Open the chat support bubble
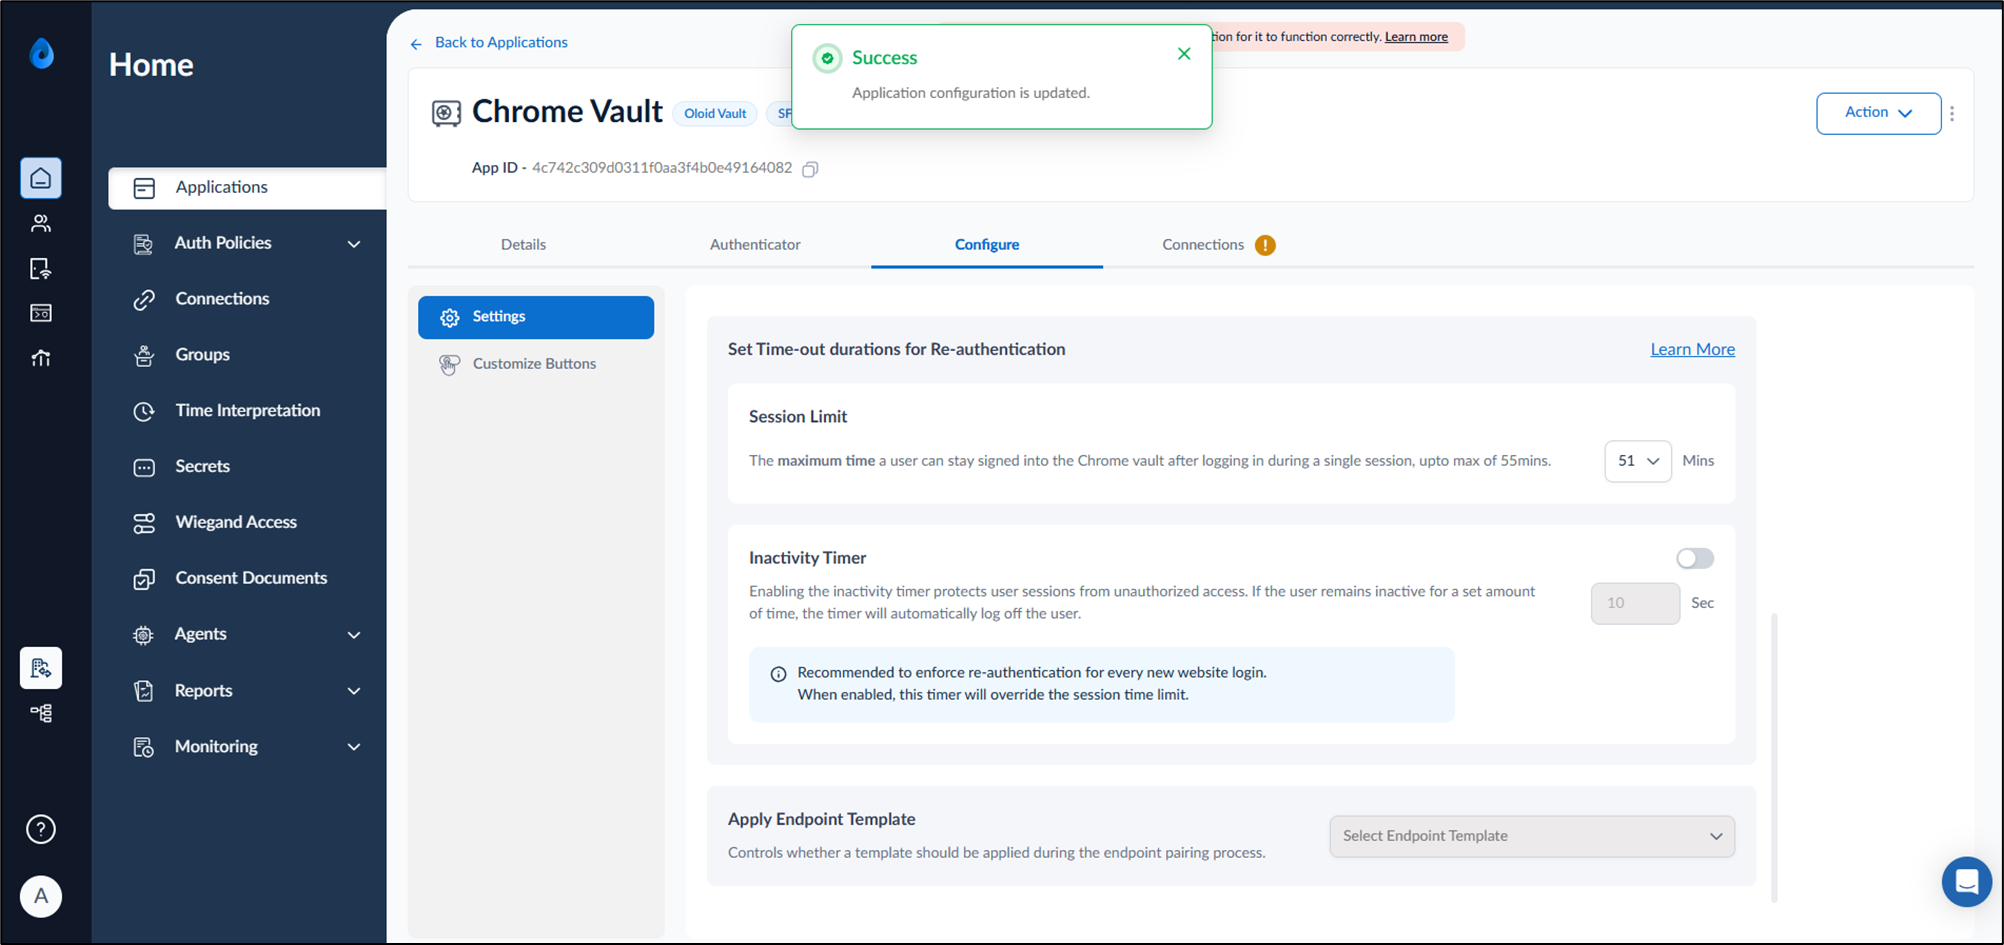The image size is (2004, 945). point(1967,882)
